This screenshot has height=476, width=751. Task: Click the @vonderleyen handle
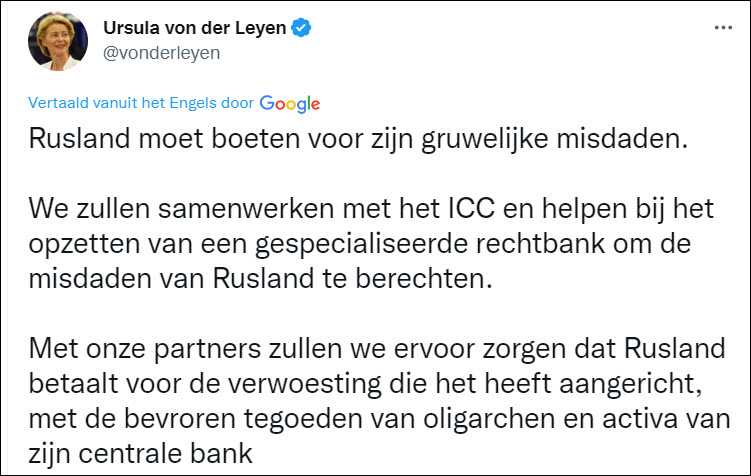click(x=161, y=54)
